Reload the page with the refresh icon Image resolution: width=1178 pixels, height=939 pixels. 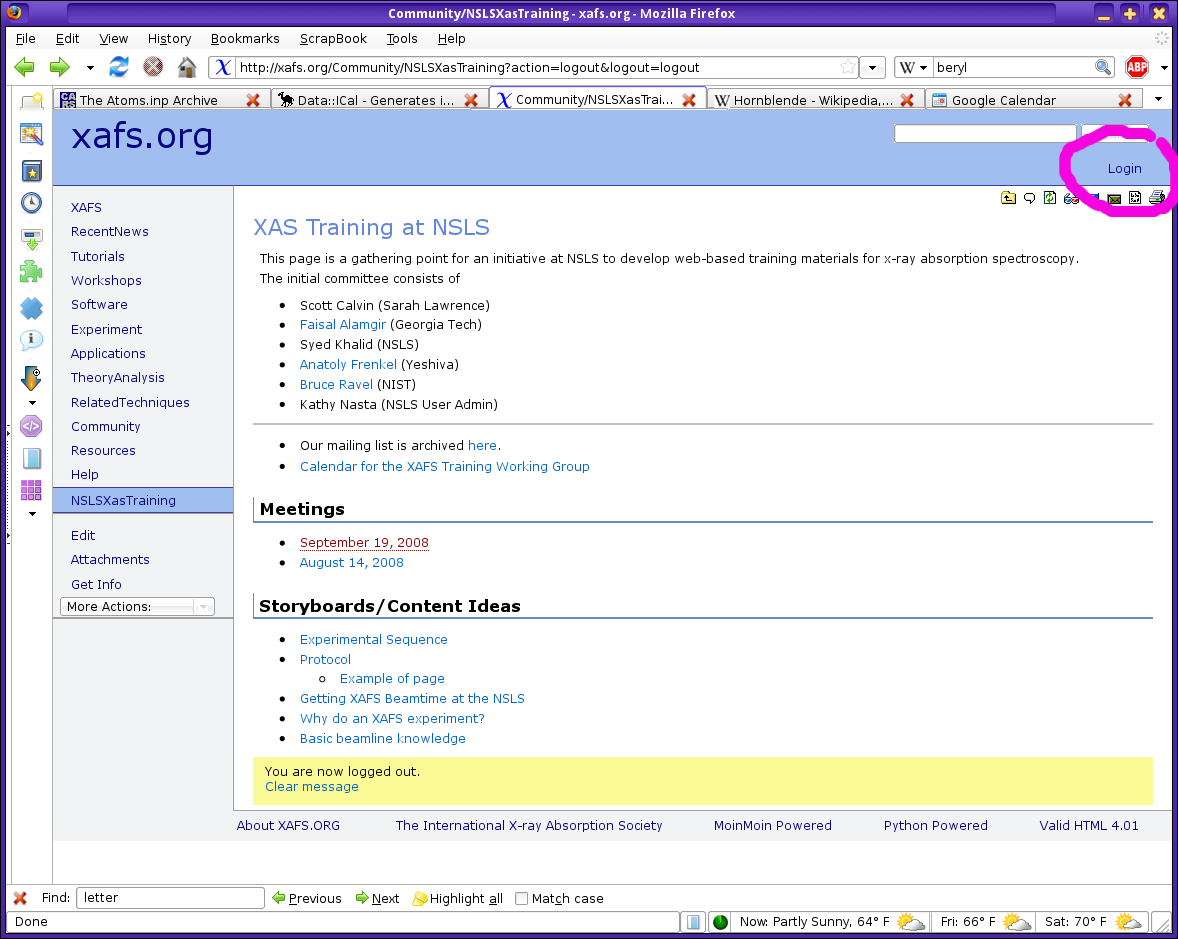click(119, 67)
